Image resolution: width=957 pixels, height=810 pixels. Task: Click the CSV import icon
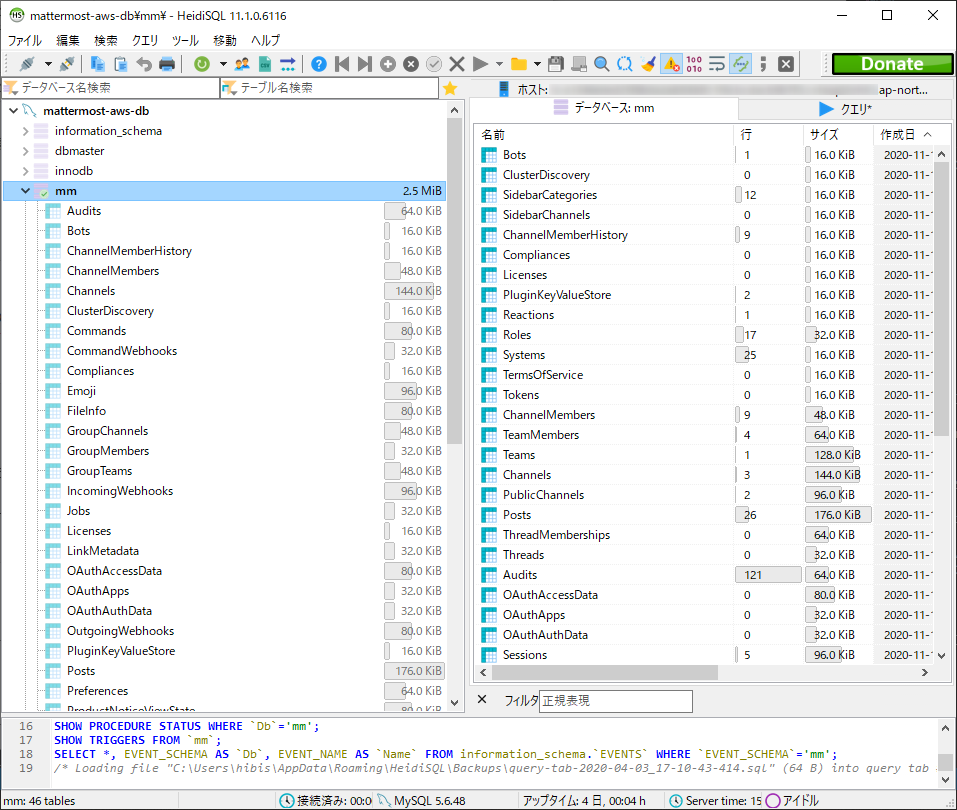265,64
